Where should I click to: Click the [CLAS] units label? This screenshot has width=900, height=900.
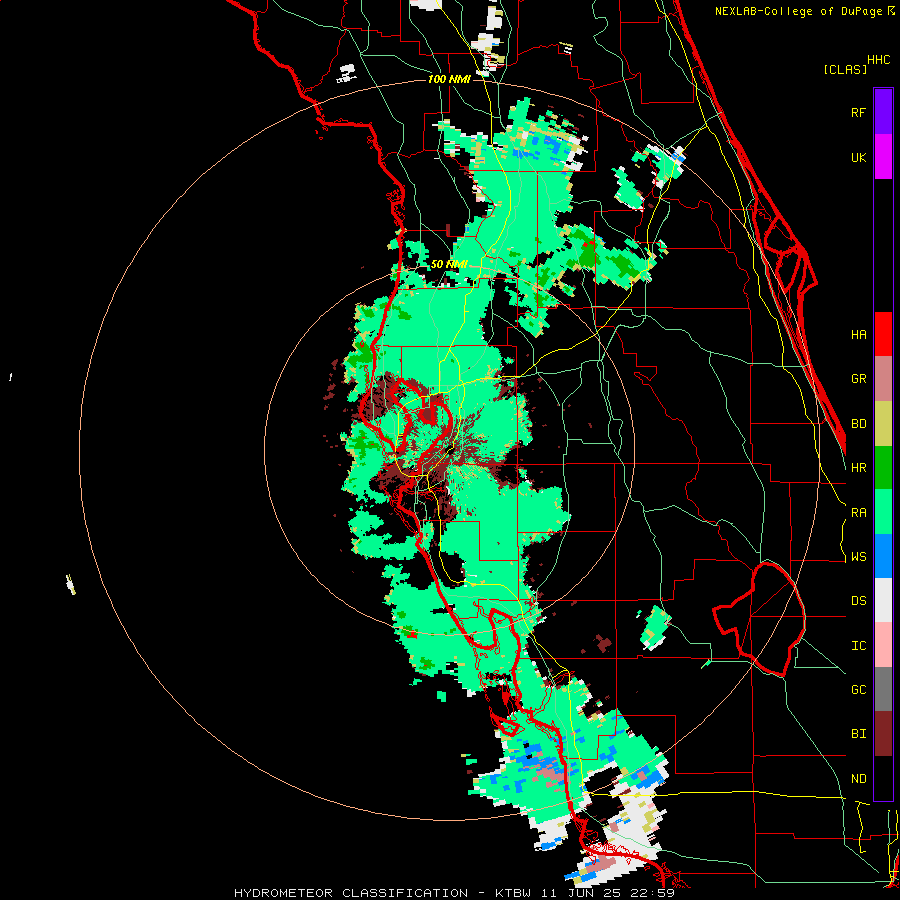pos(845,69)
